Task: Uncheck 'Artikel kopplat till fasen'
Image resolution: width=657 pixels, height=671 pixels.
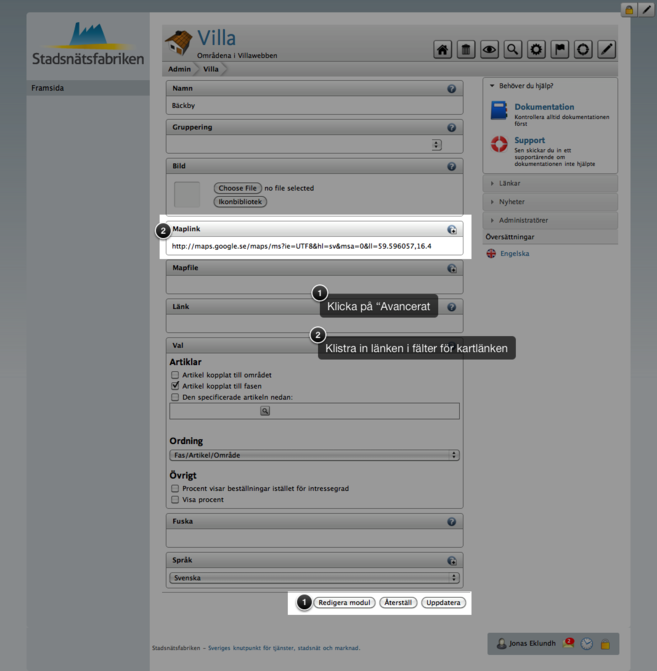Action: [x=175, y=386]
